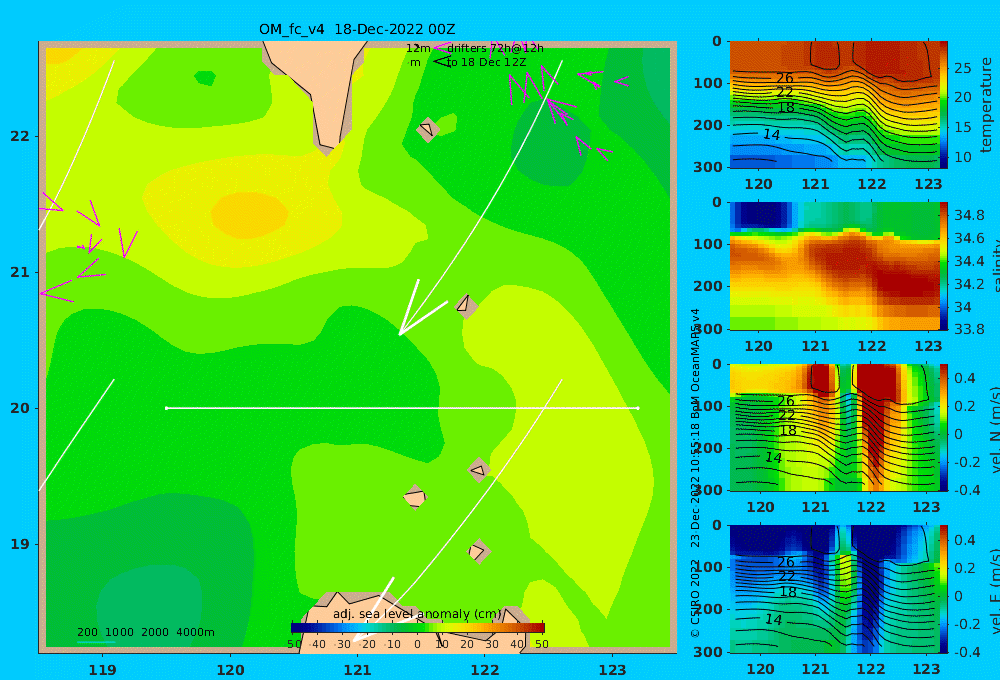The image size is (1000, 680).
Task: Select the sea level anomaly colorbar
Action: [x=418, y=628]
